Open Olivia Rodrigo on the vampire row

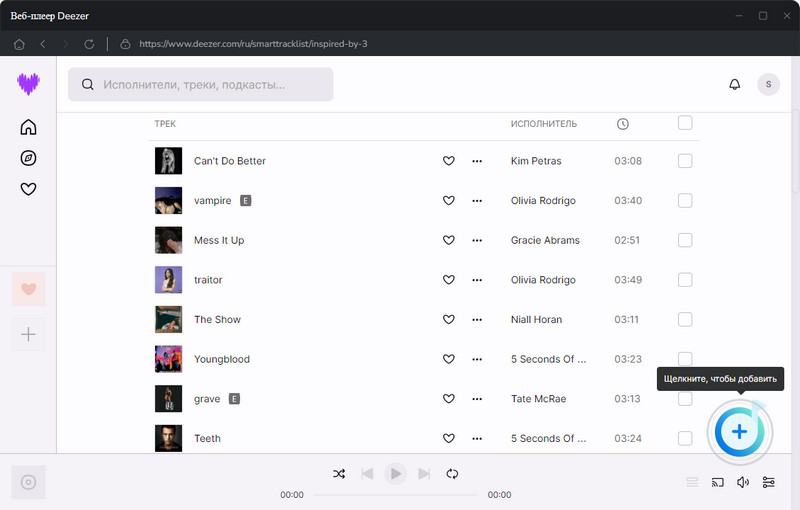[543, 201]
